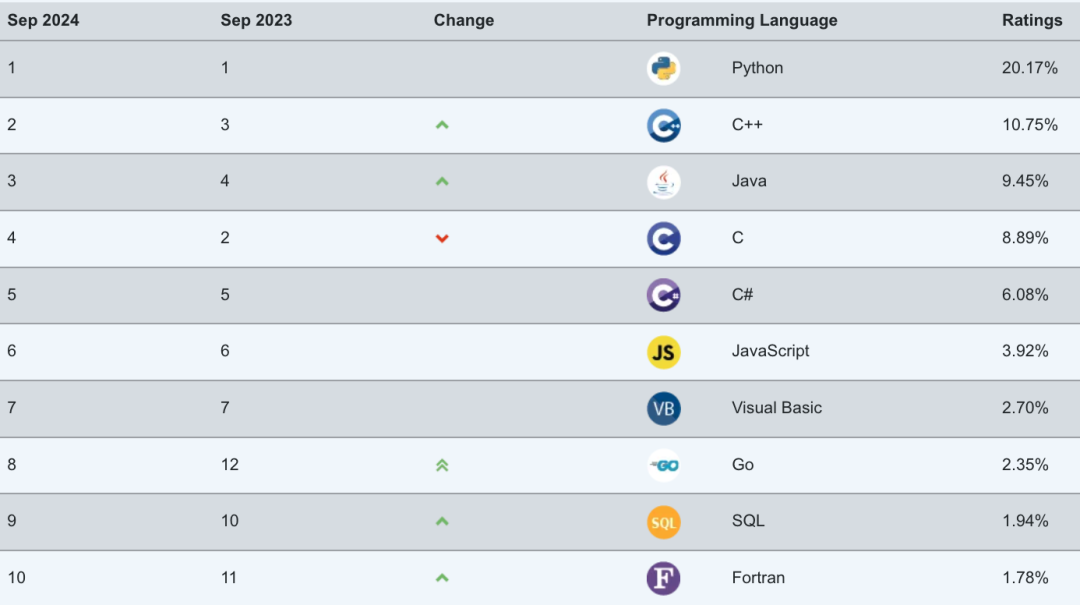Screen dimensions: 1080x605
Task: Click the JavaScript language name
Action: click(770, 351)
